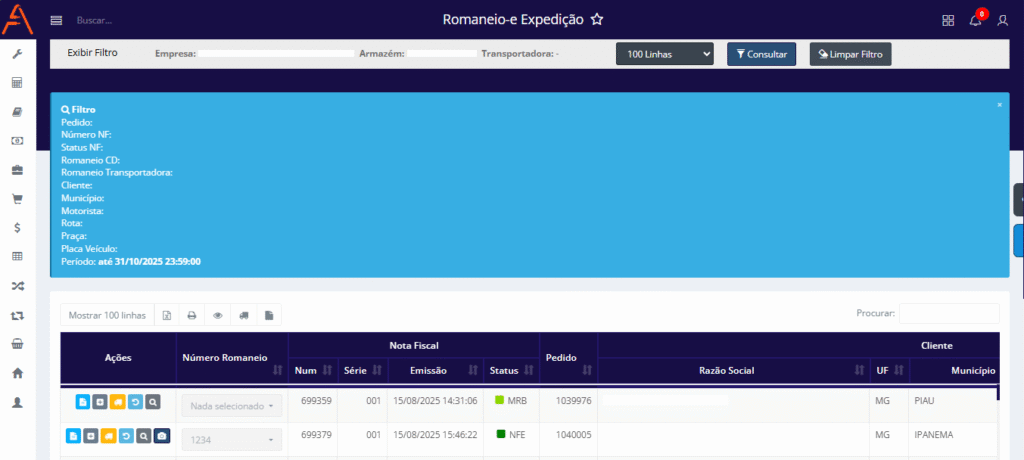The height and width of the screenshot is (460, 1024).
Task: Expand the Nada selecionado romaneio dropdown
Action: 232,406
